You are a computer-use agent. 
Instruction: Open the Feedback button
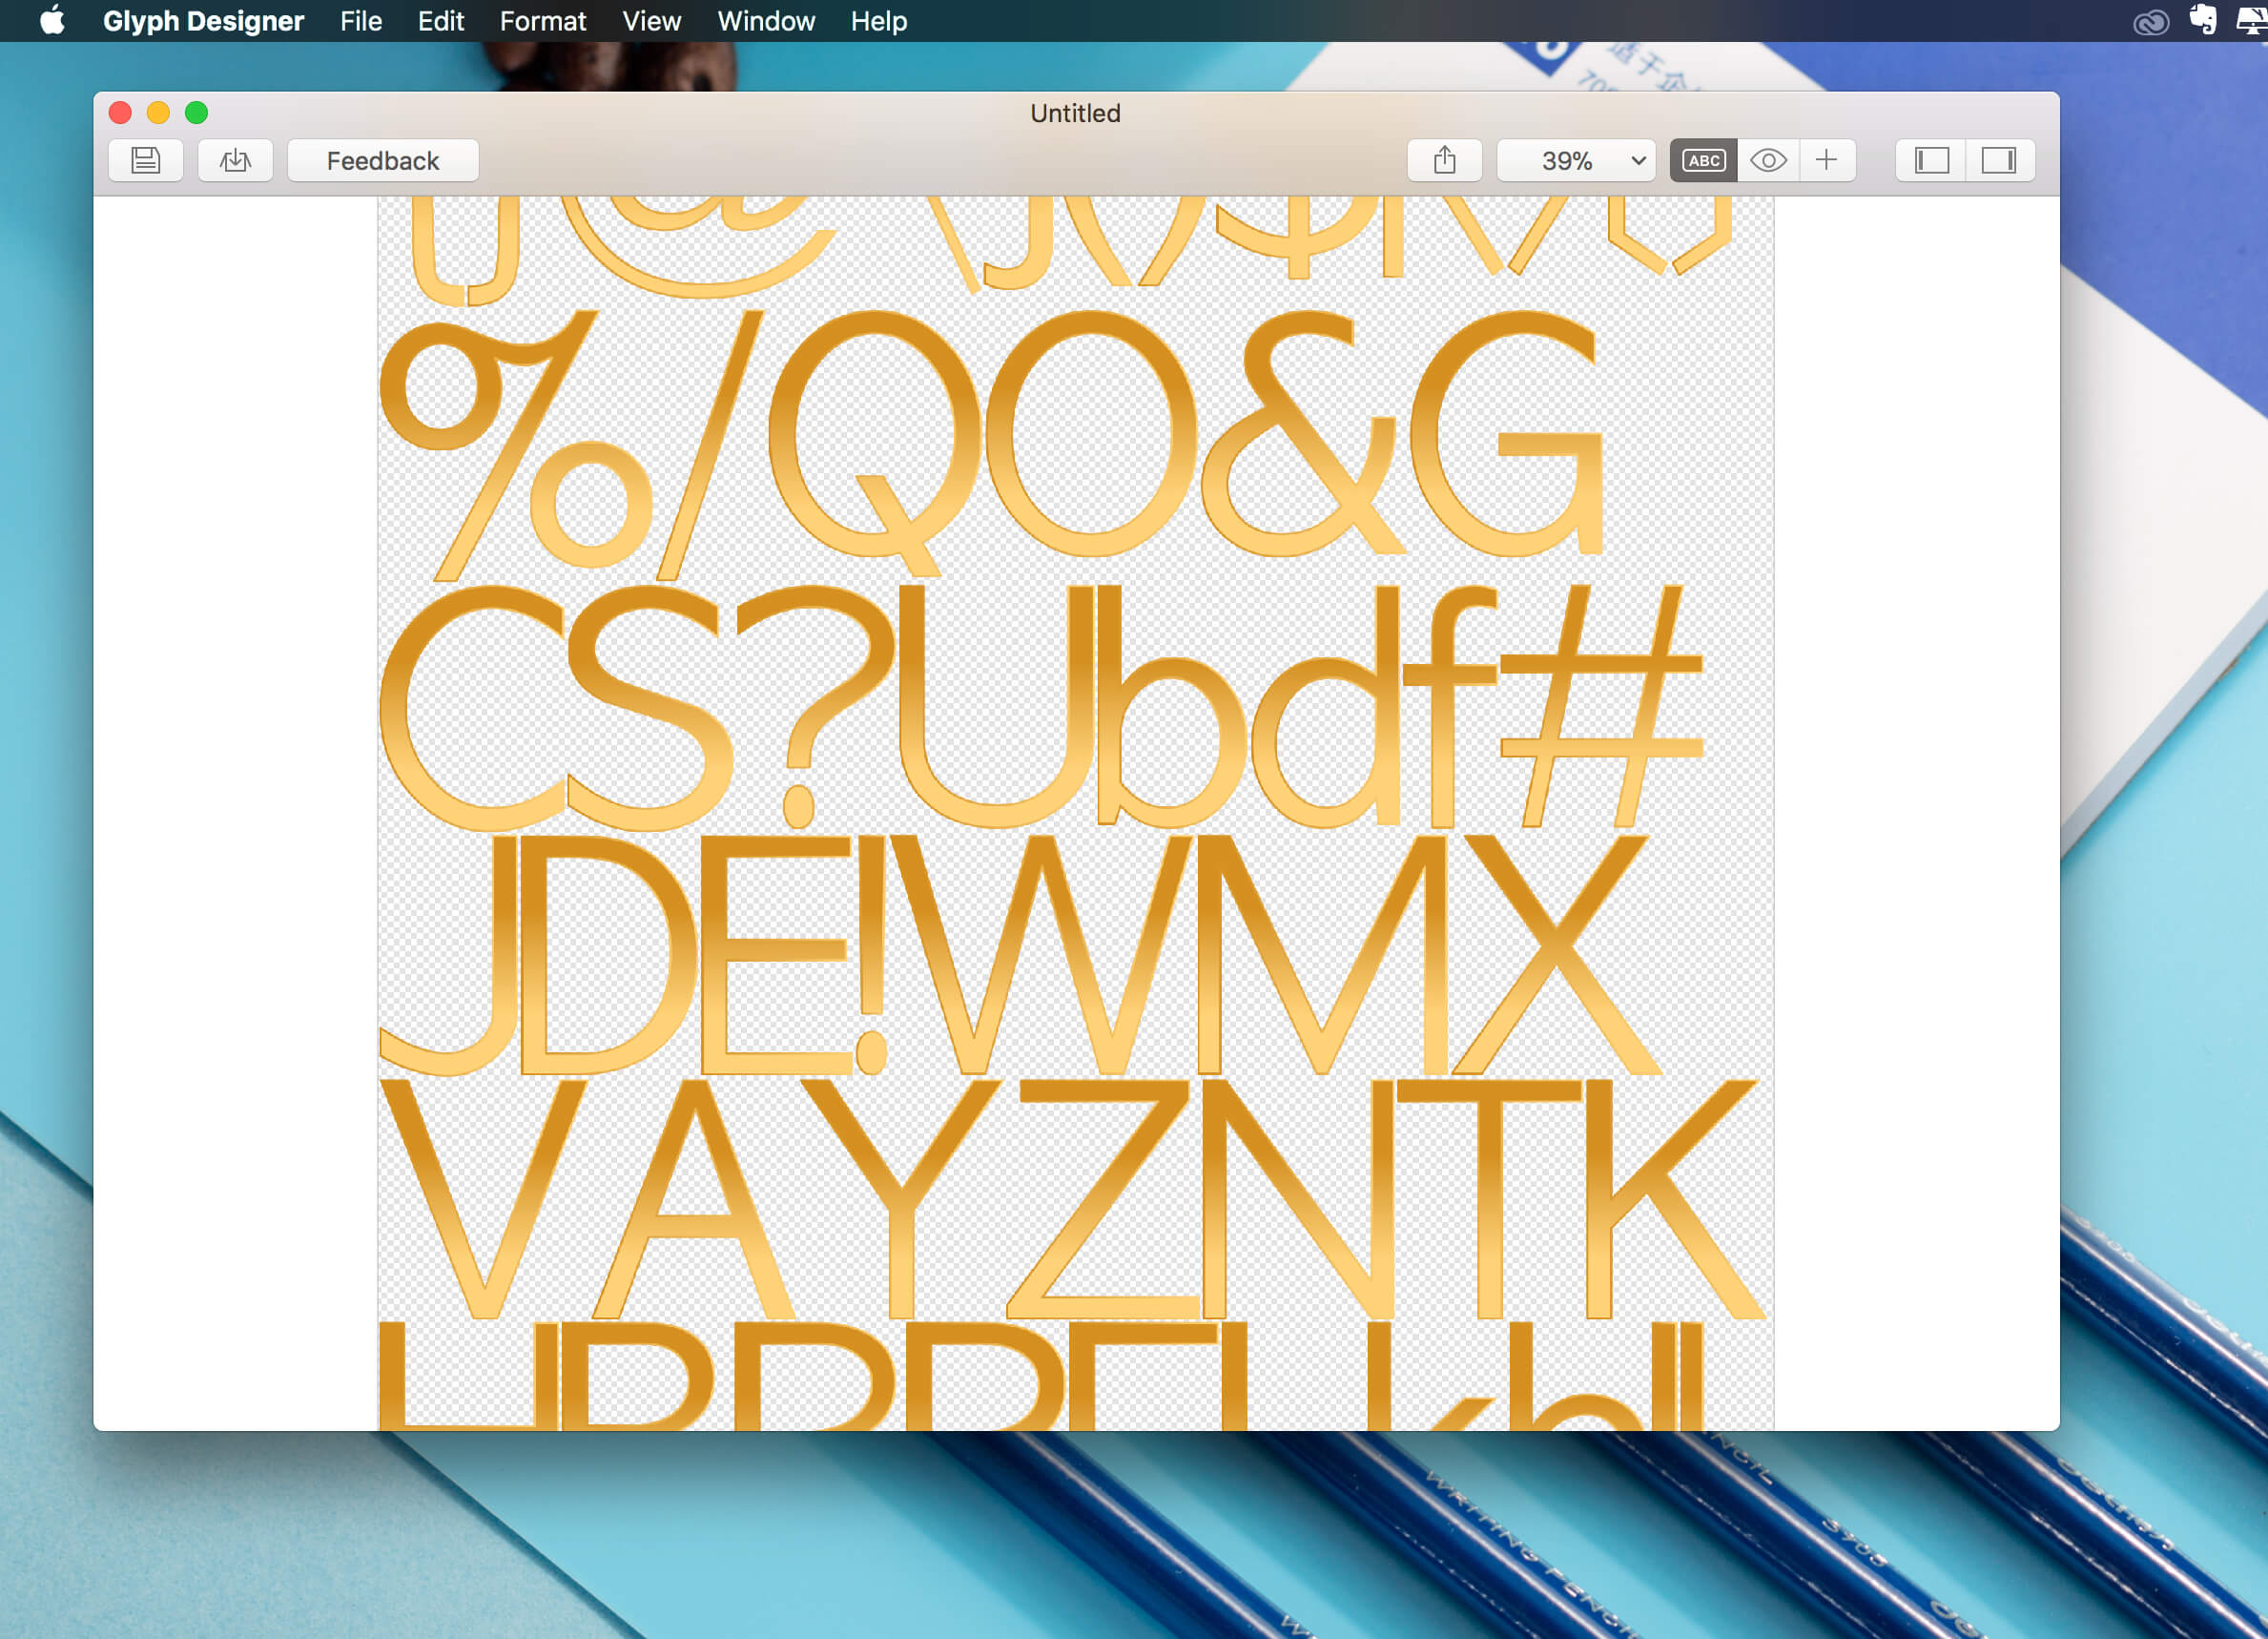pos(383,161)
